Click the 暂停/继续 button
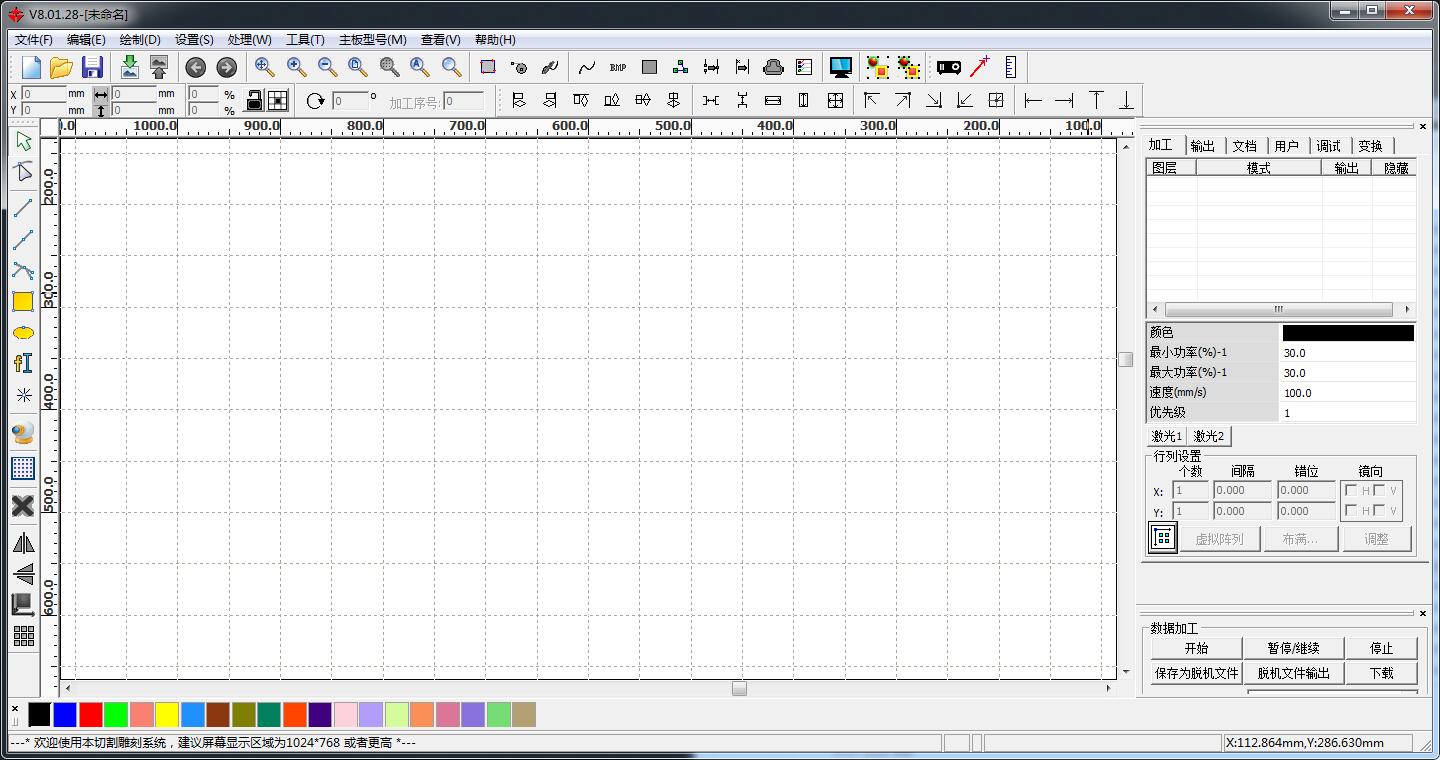The width and height of the screenshot is (1440, 760). [1294, 648]
